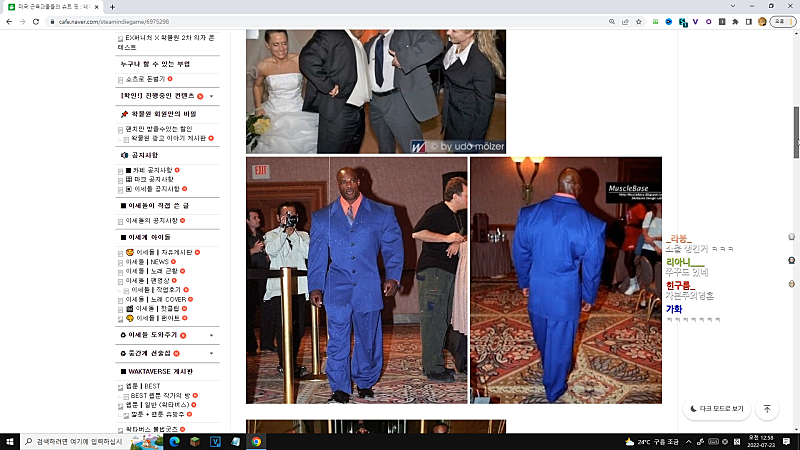Open the purple circle O extension
Image resolution: width=800 pixels, height=450 pixels.
709,22
